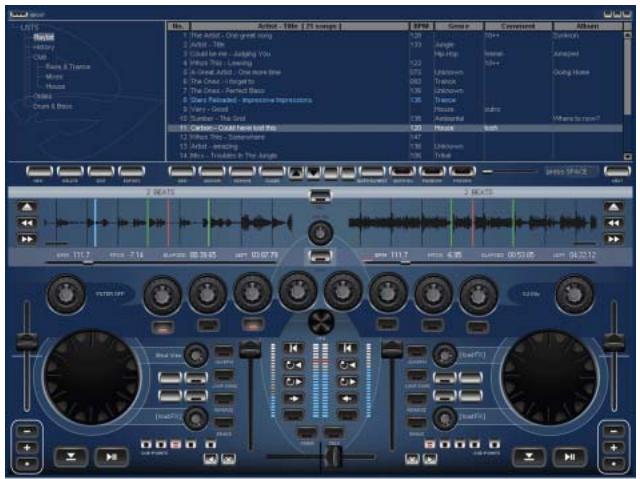Click the loop-backward icon in right mixer column
Viewport: 640px width, 479px height.
(x=347, y=365)
